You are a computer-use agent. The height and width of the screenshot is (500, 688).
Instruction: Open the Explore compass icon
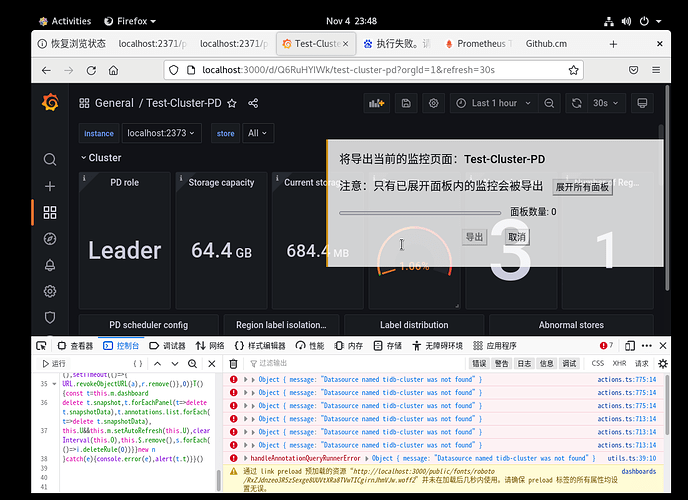click(x=50, y=238)
